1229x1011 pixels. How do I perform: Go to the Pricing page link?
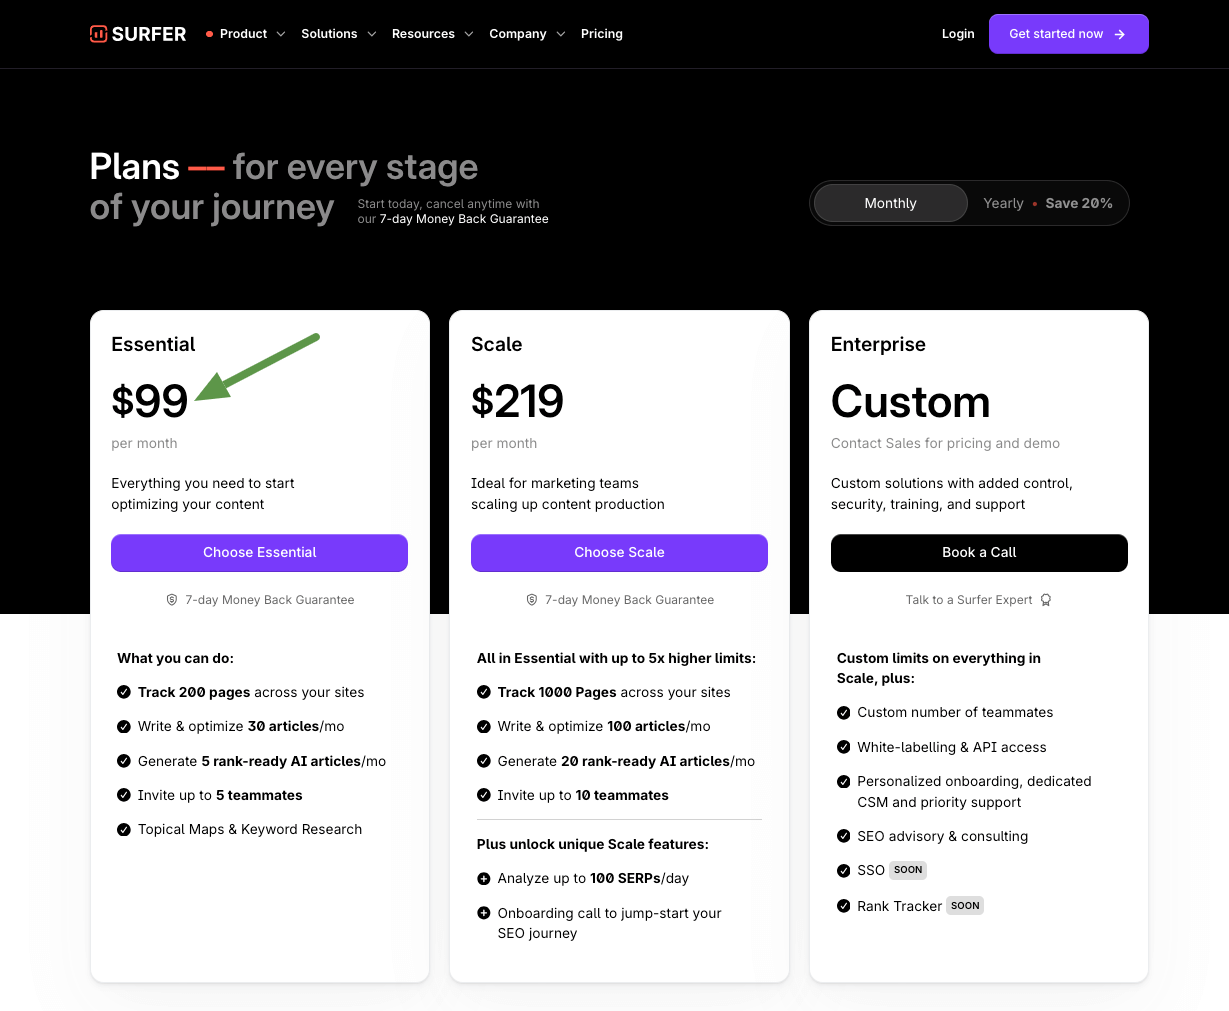(x=602, y=34)
